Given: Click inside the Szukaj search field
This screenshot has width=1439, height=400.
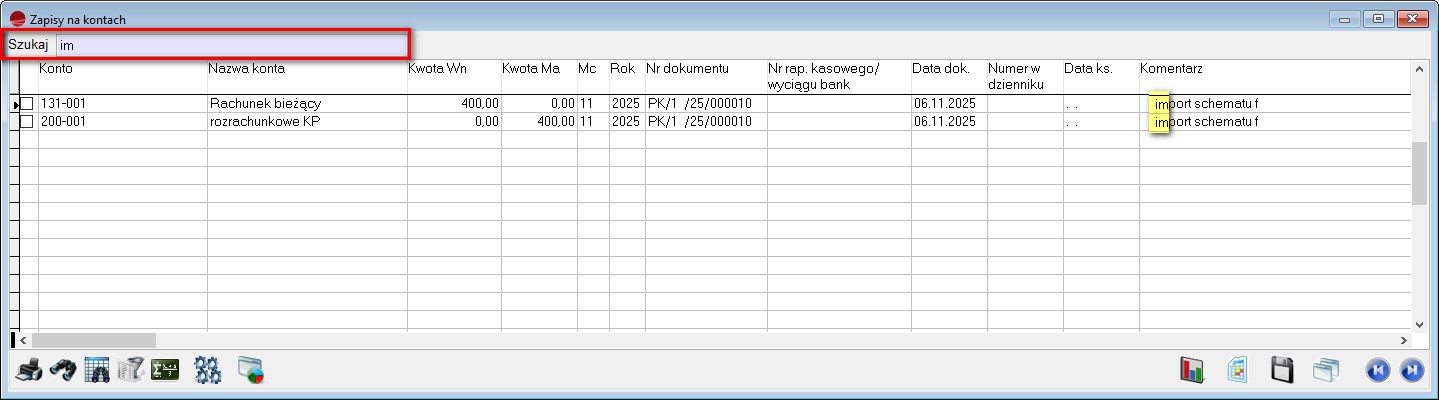Looking at the screenshot, I should (x=230, y=45).
